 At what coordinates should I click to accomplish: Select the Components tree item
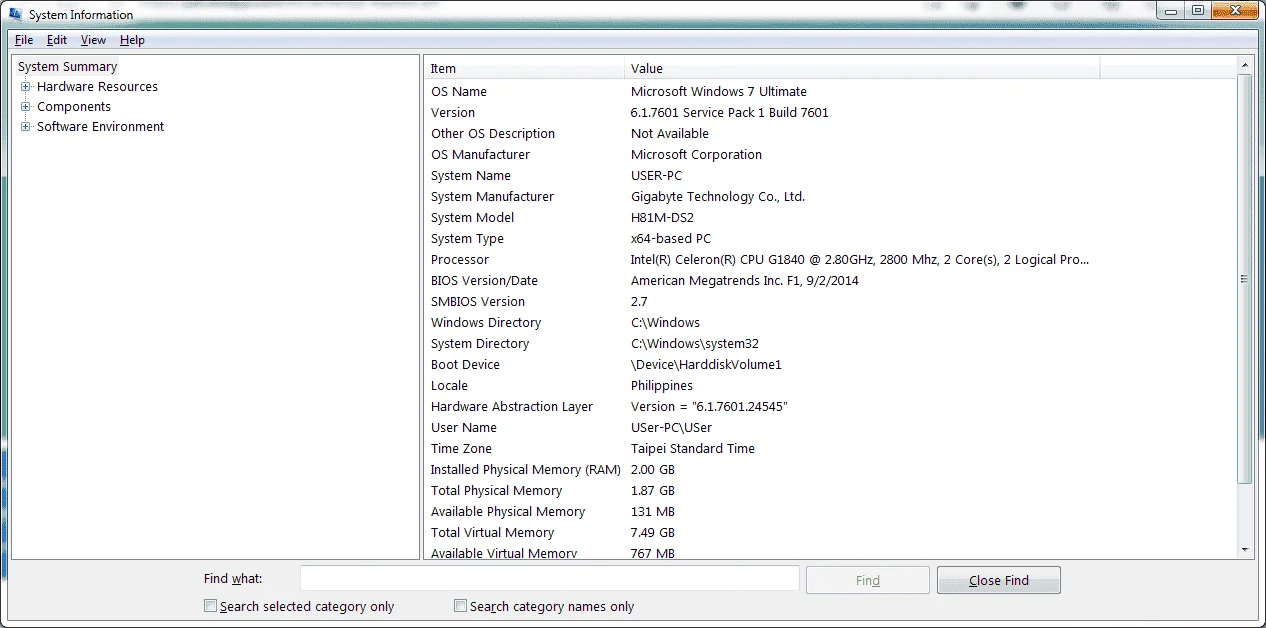[74, 107]
